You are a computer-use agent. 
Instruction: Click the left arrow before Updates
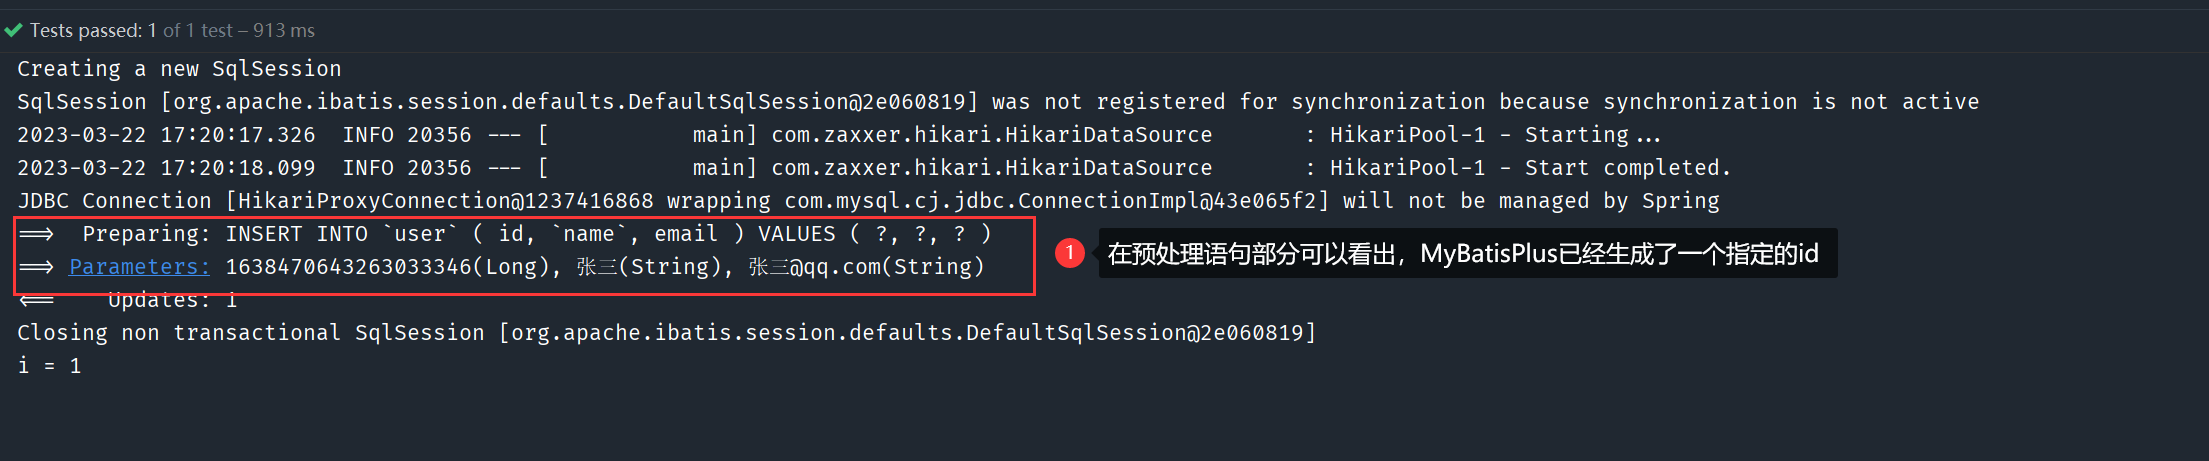(x=37, y=300)
